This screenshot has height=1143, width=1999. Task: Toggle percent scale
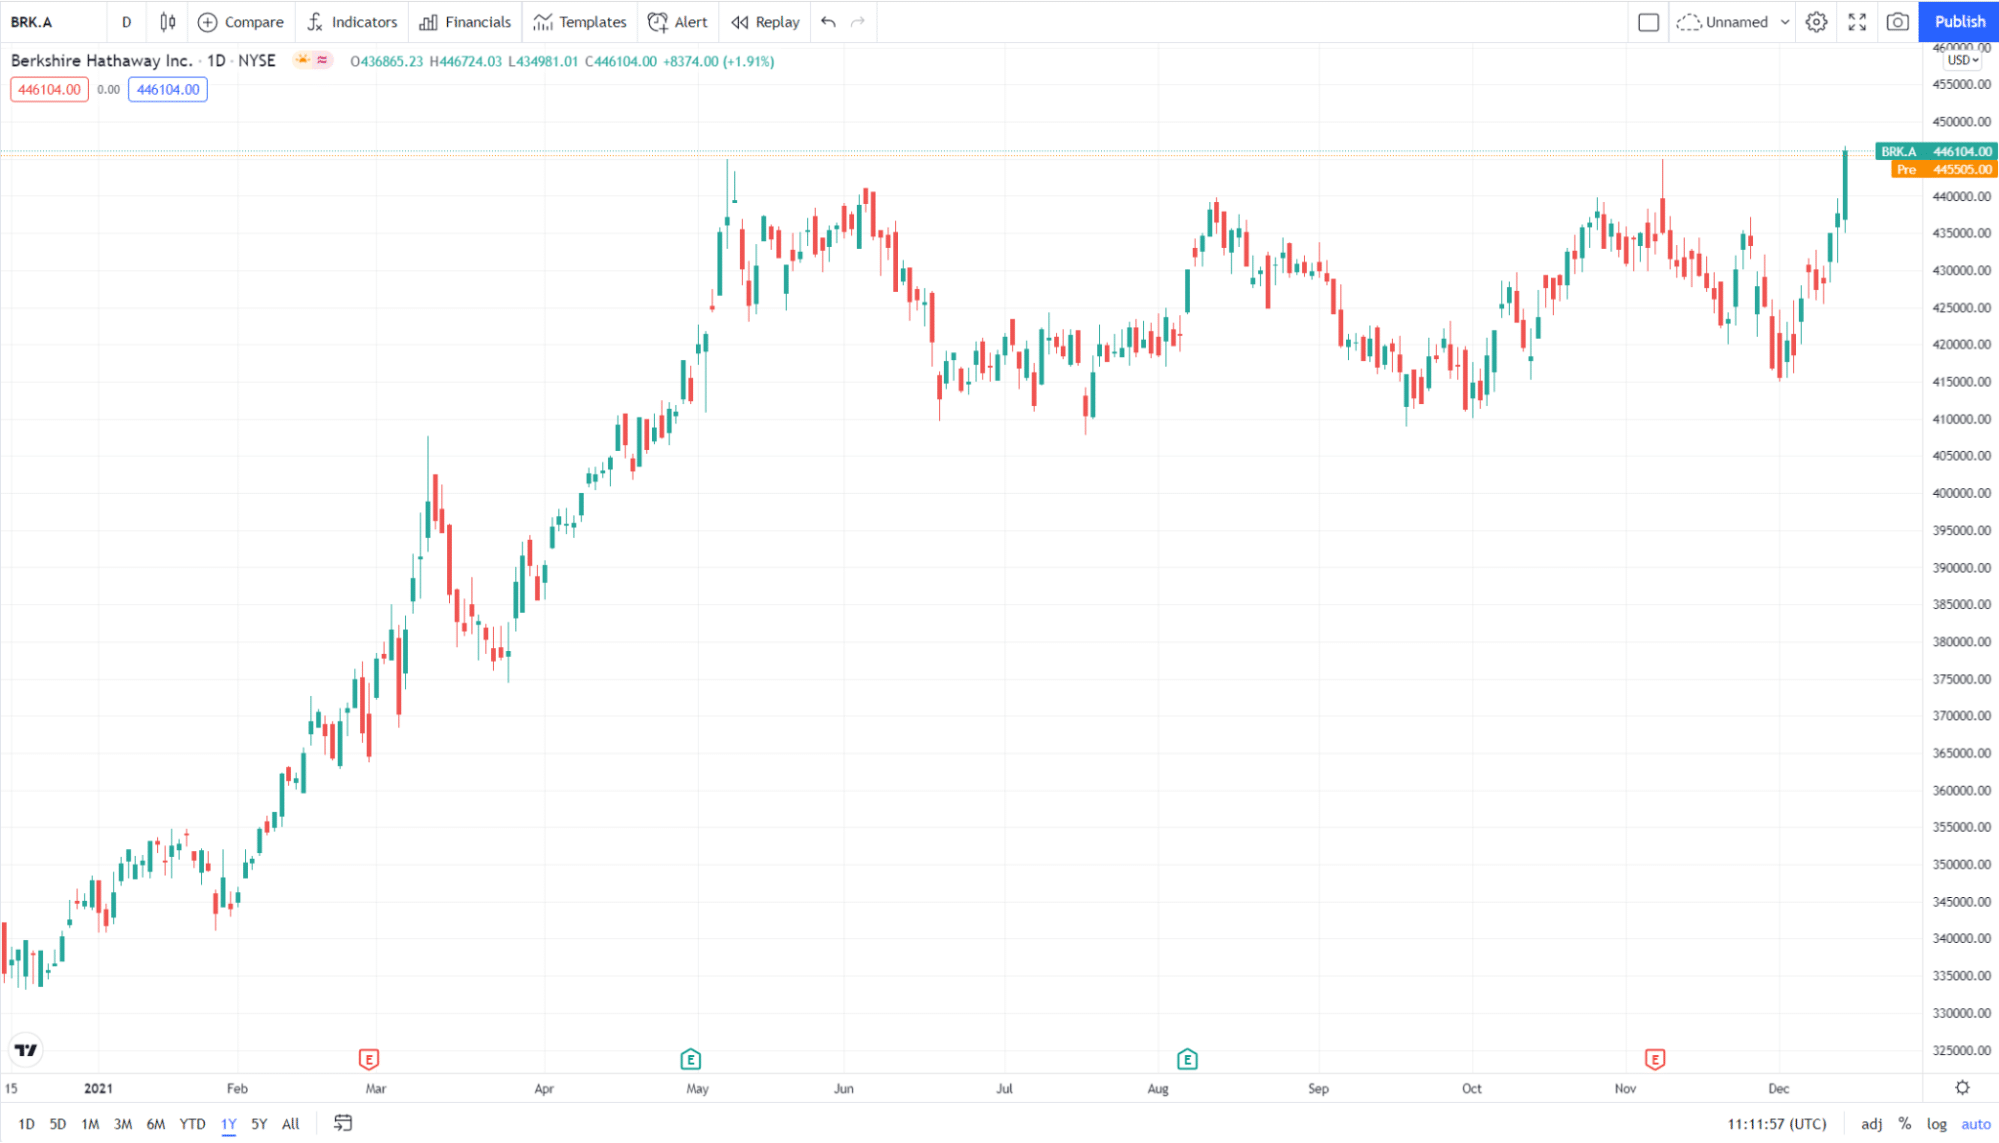coord(1905,1124)
